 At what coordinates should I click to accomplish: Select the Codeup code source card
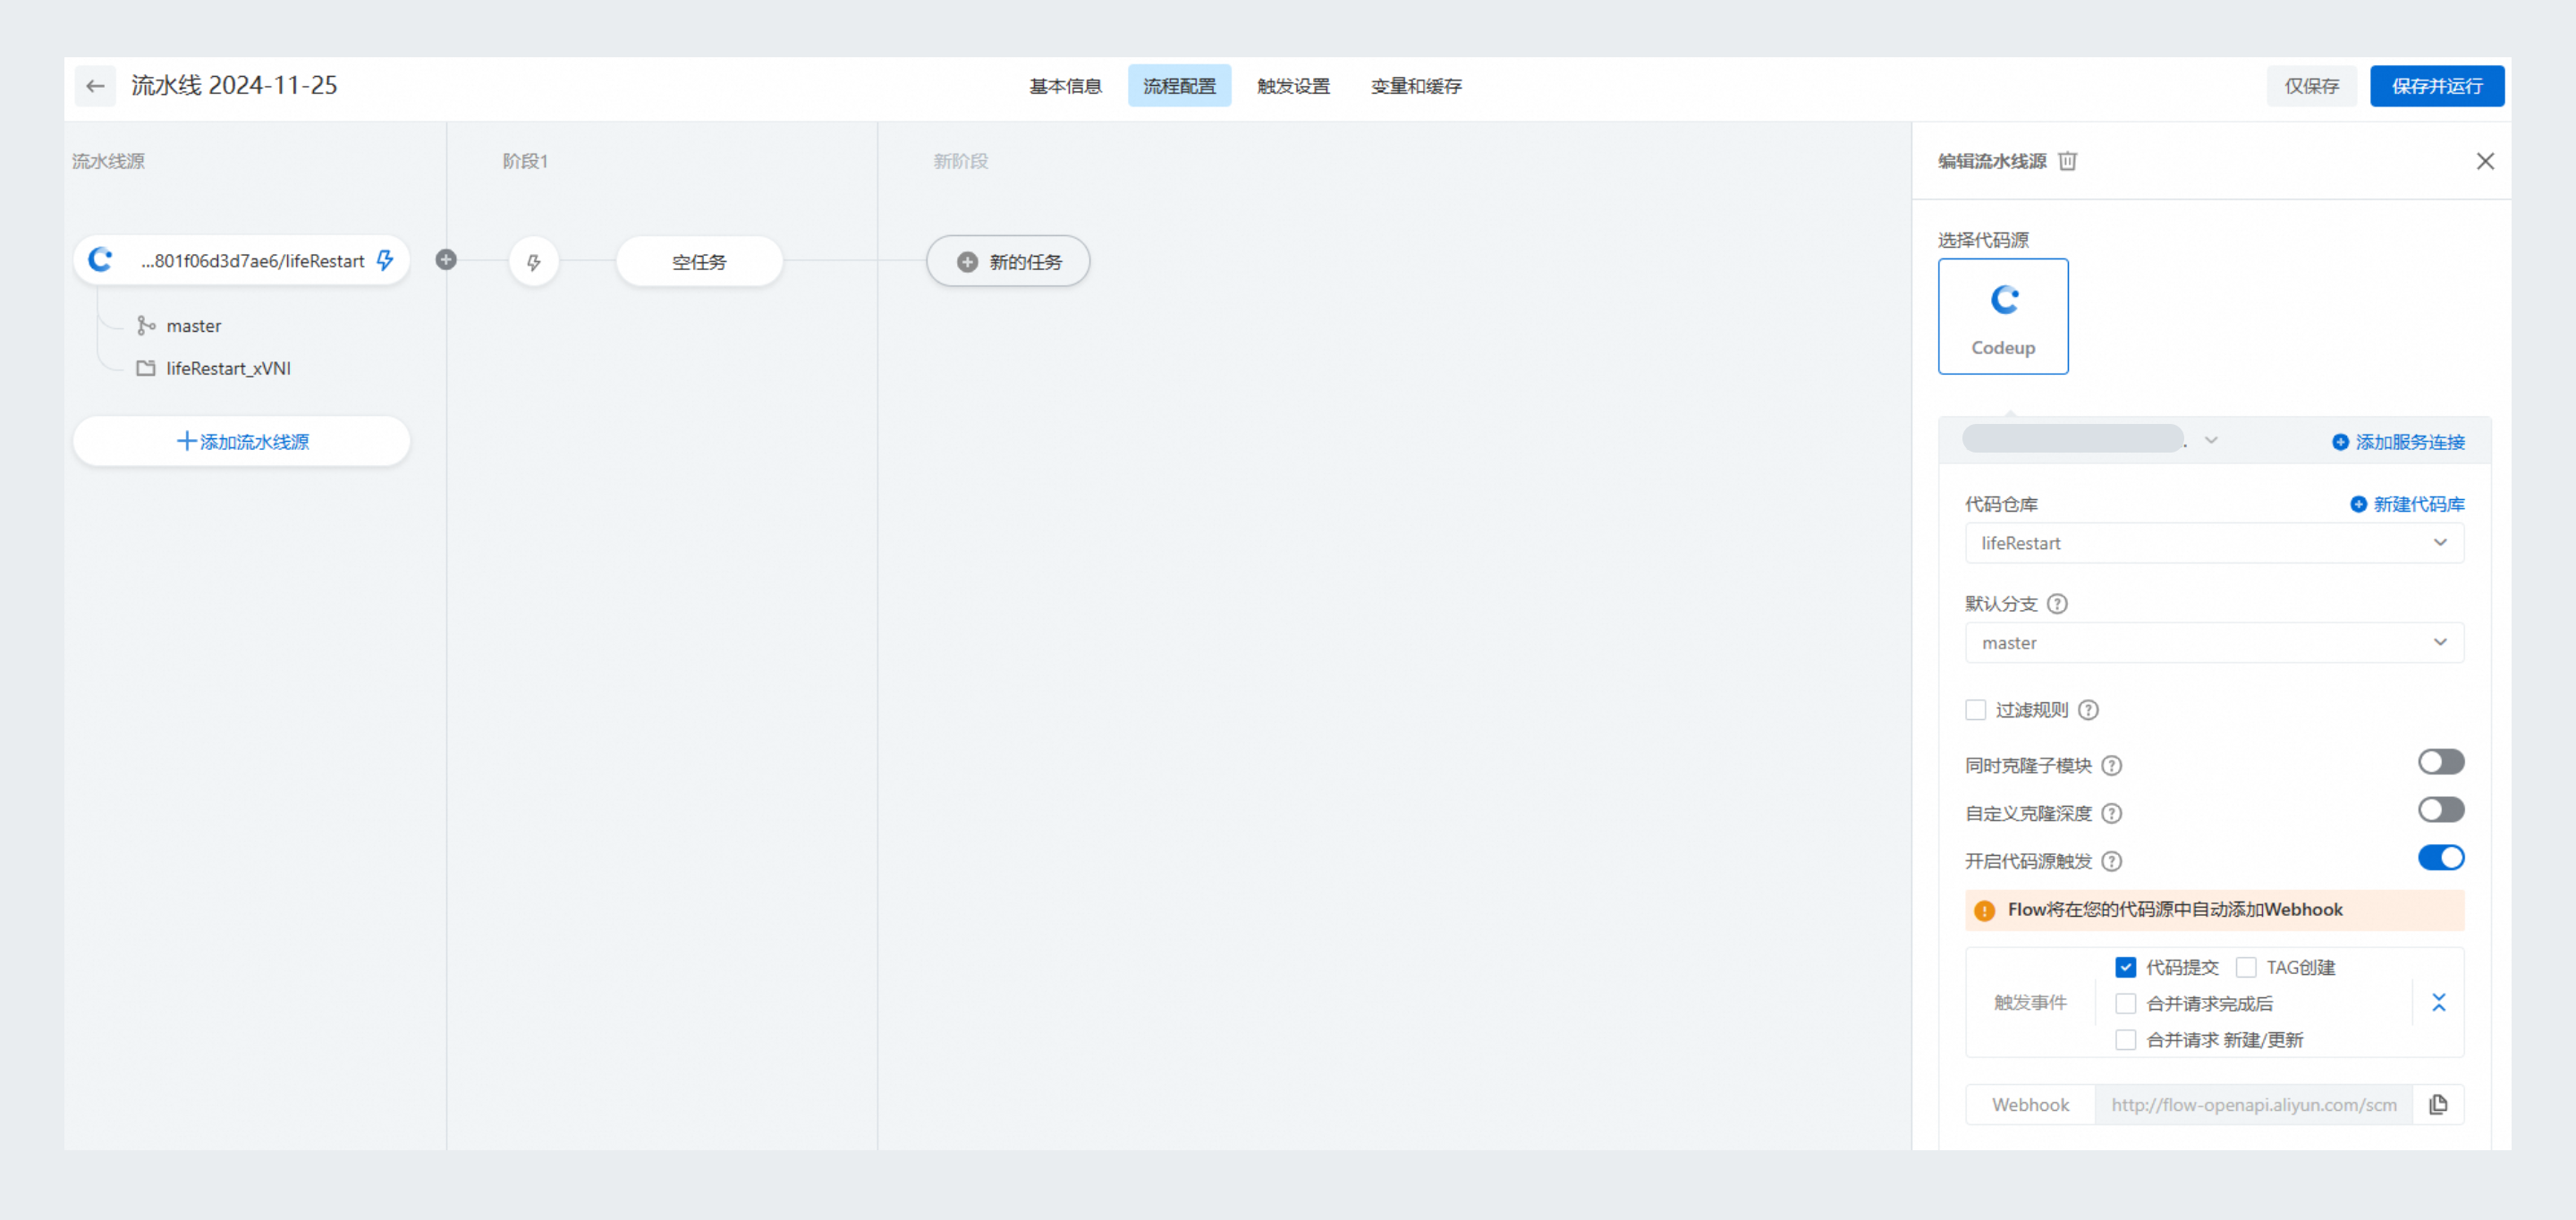click(x=2003, y=317)
